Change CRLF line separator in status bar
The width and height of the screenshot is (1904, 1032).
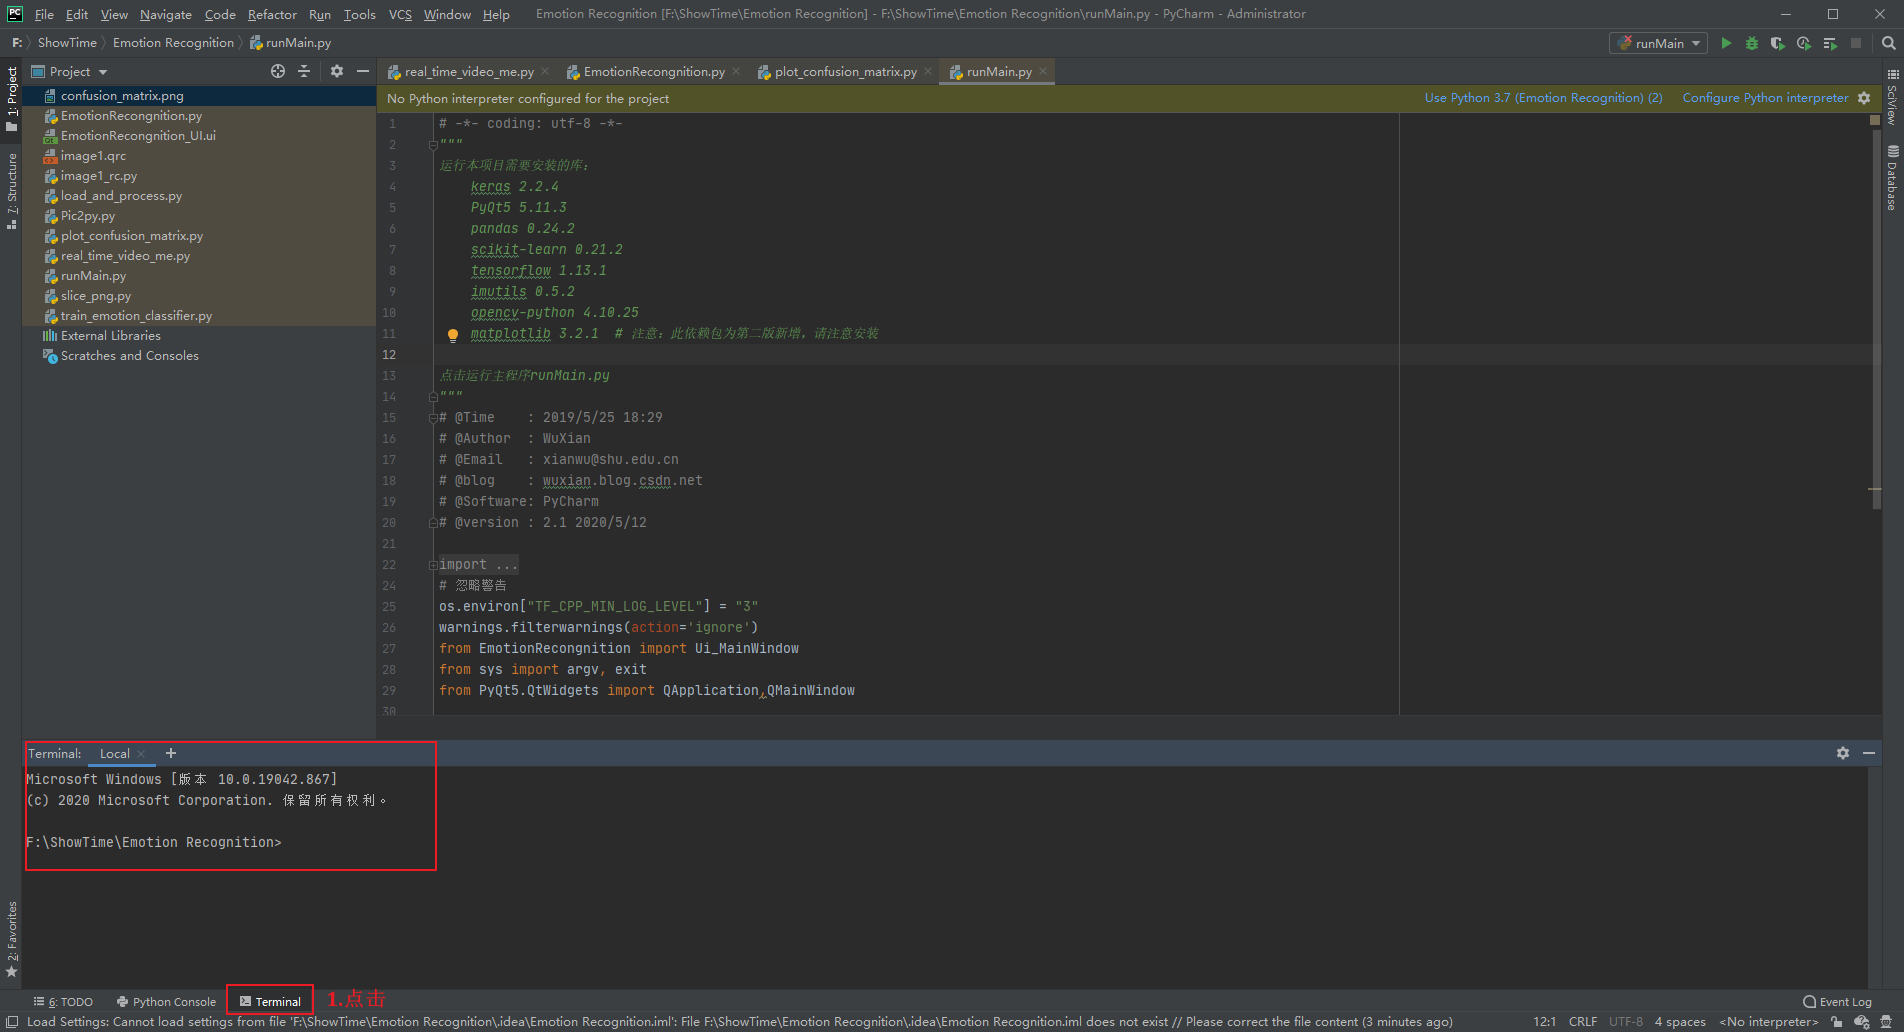1583,1022
